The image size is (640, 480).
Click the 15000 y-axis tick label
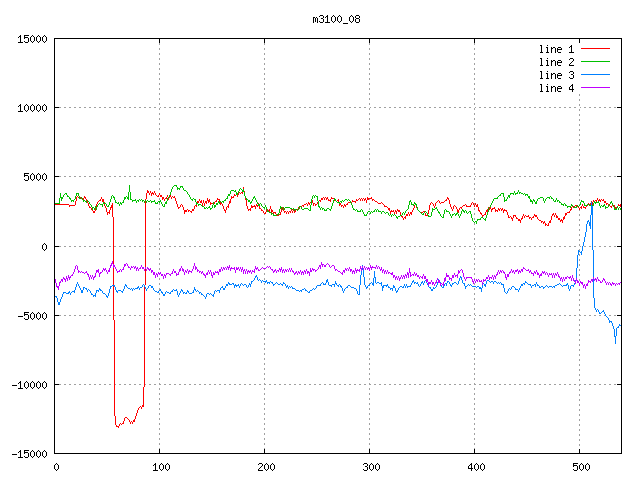[x=31, y=39]
